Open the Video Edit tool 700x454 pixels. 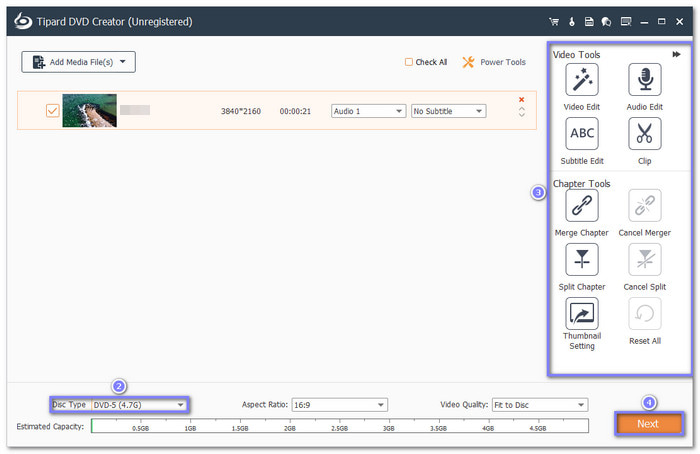(x=582, y=80)
